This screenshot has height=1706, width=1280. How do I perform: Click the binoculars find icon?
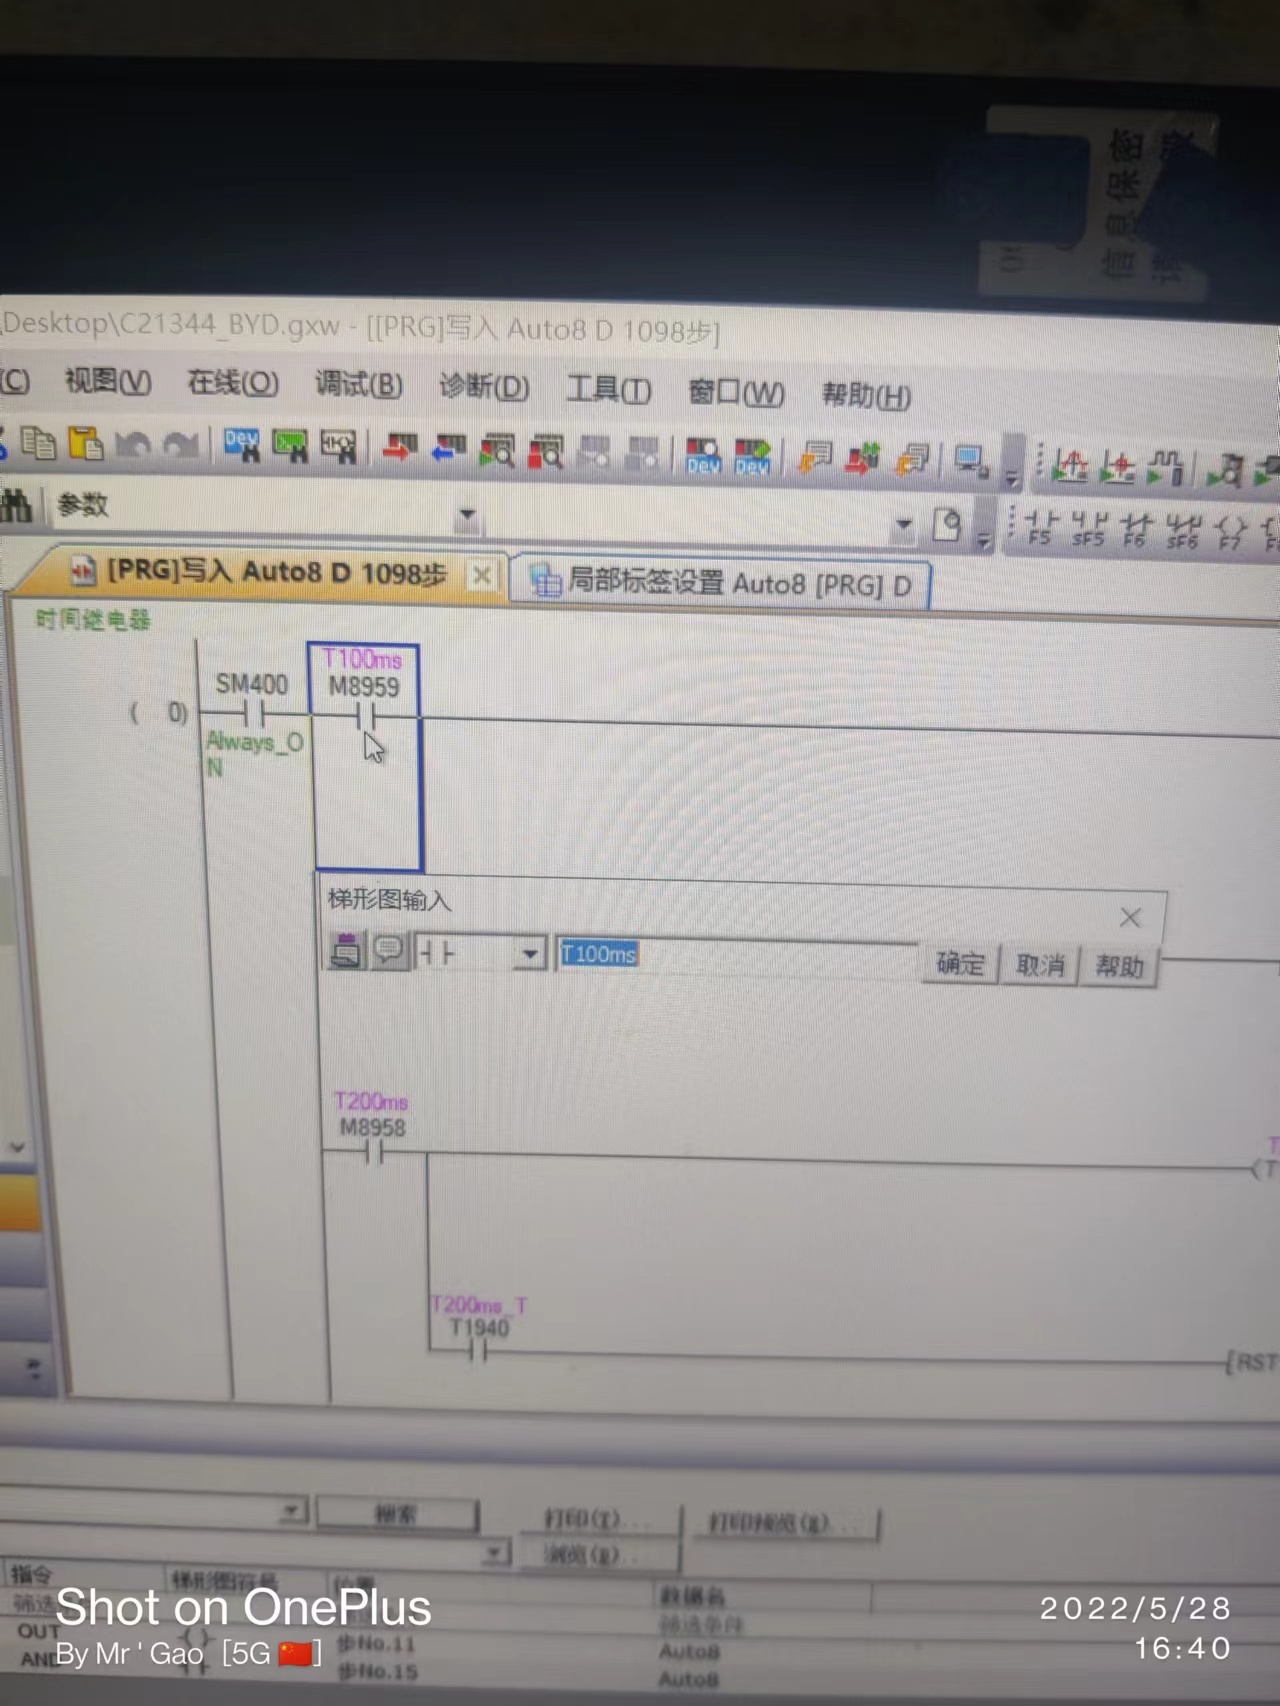tap(16, 506)
